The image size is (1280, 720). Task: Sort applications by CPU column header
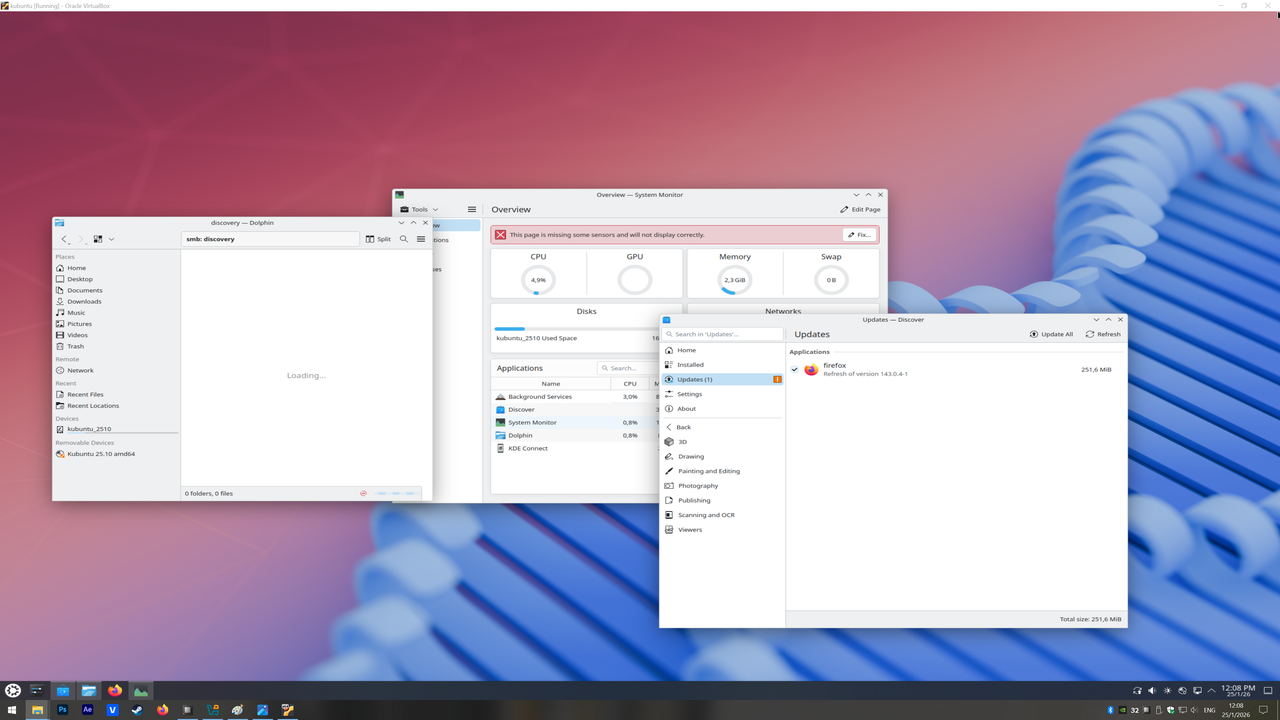[630, 384]
